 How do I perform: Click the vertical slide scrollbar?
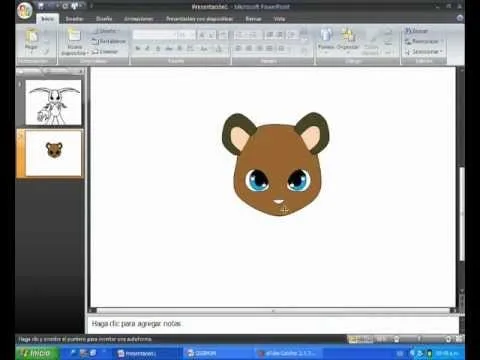462,213
